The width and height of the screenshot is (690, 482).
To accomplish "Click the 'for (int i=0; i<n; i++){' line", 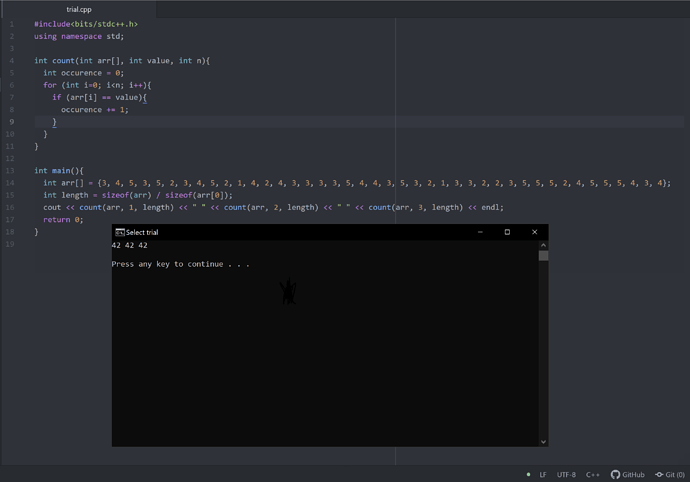I will pyautogui.click(x=97, y=85).
